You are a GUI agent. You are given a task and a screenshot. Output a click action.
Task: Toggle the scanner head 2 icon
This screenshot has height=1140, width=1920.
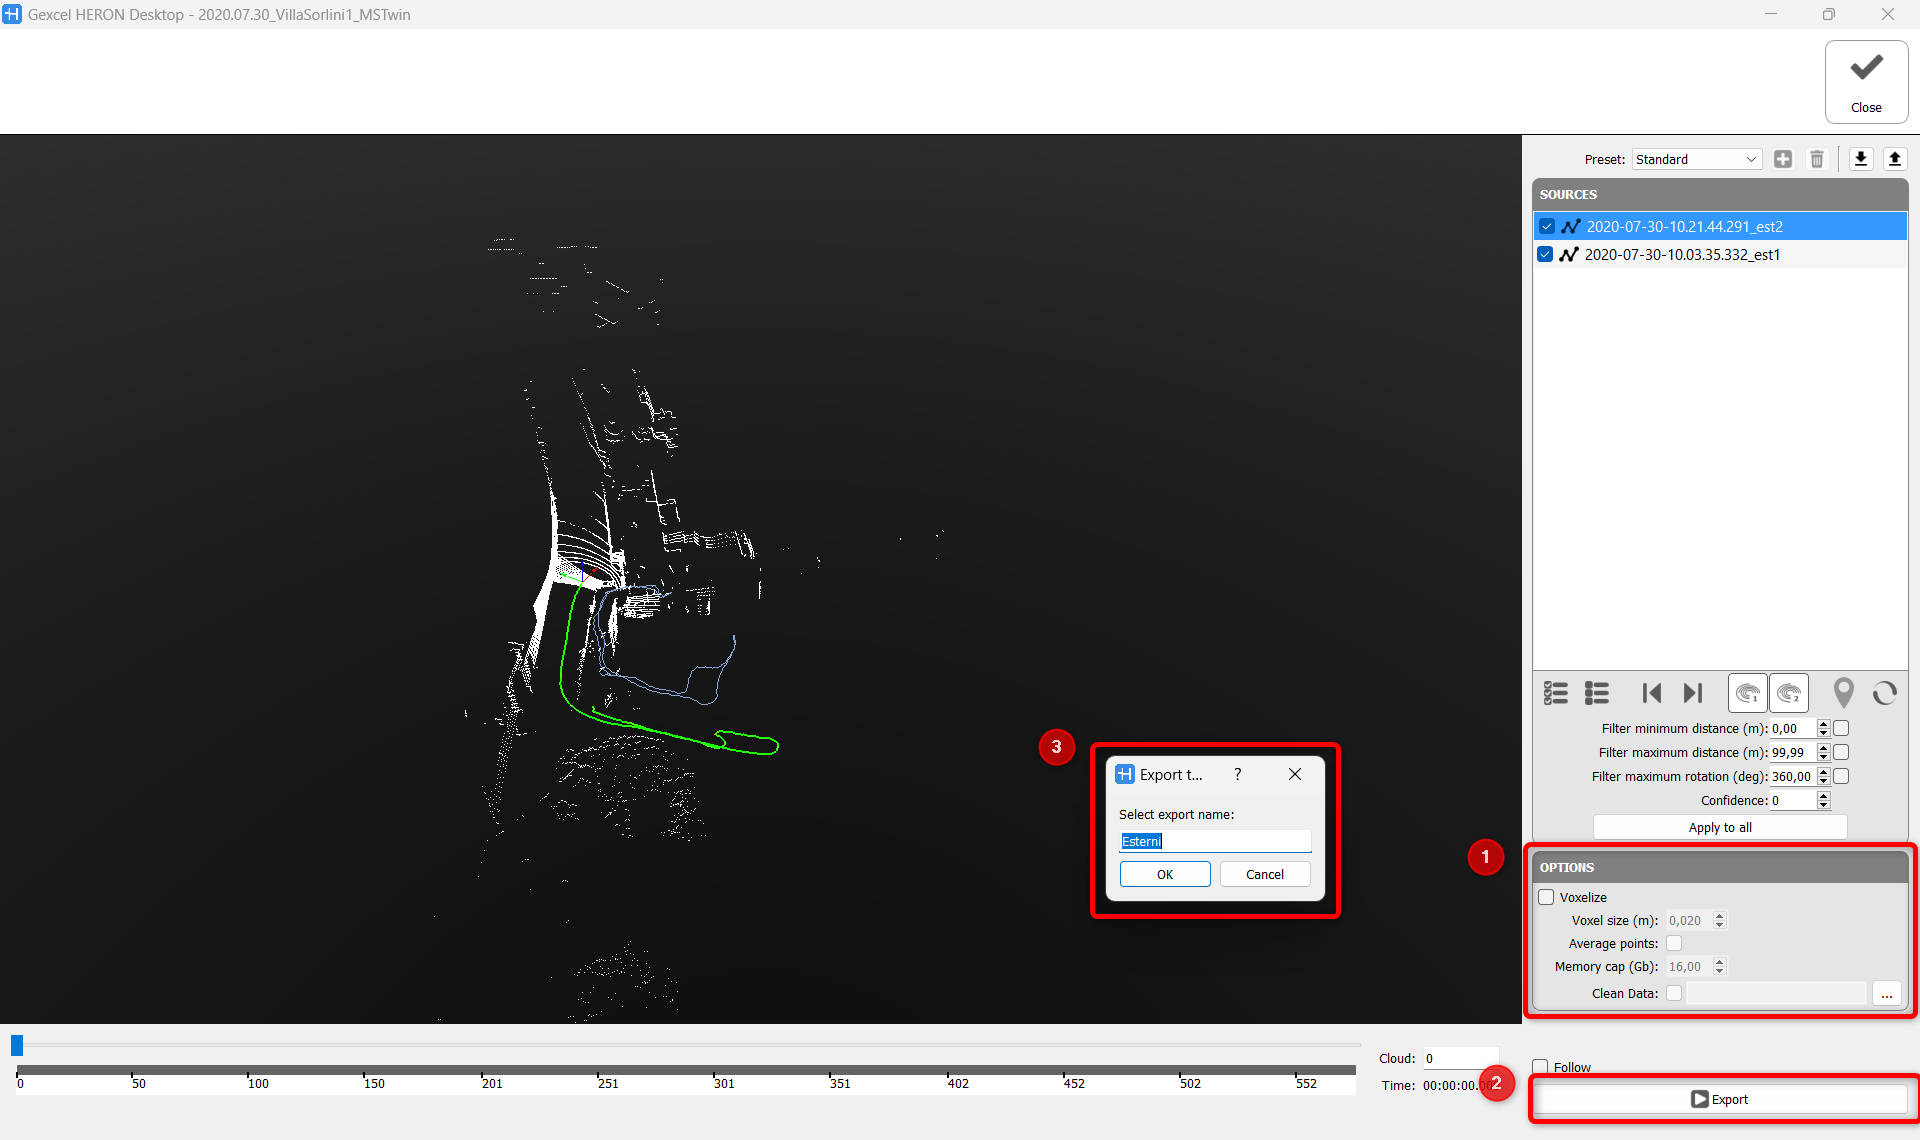[1789, 693]
